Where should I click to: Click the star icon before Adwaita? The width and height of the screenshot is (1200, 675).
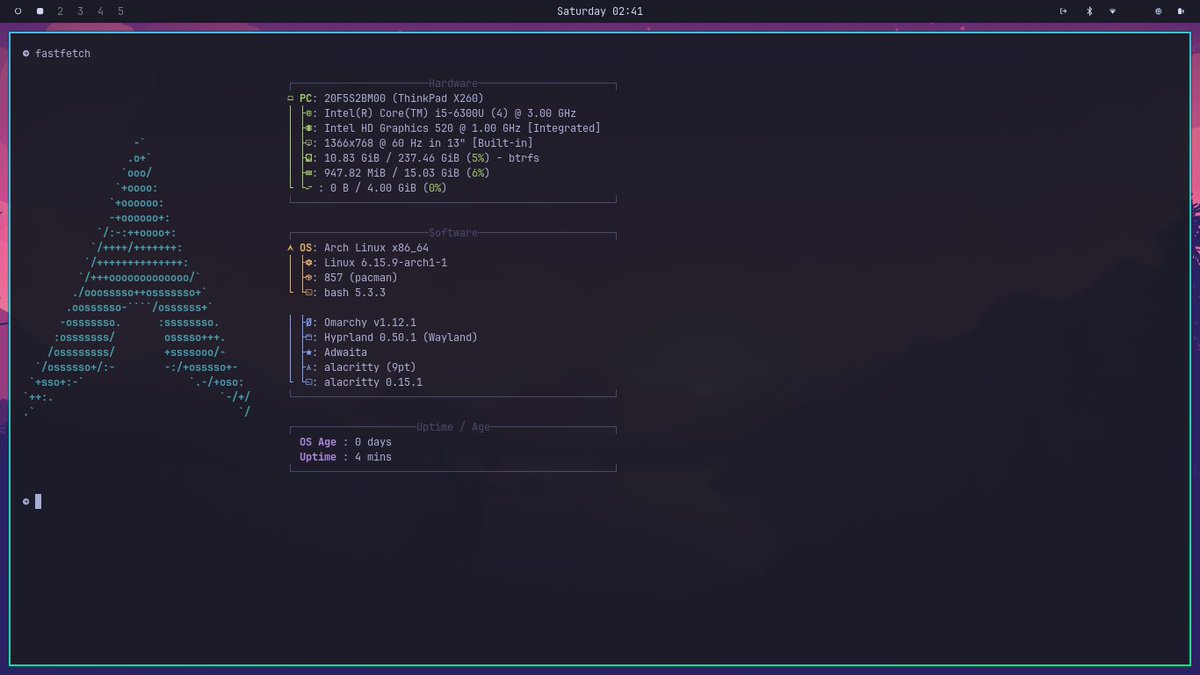[x=309, y=353]
